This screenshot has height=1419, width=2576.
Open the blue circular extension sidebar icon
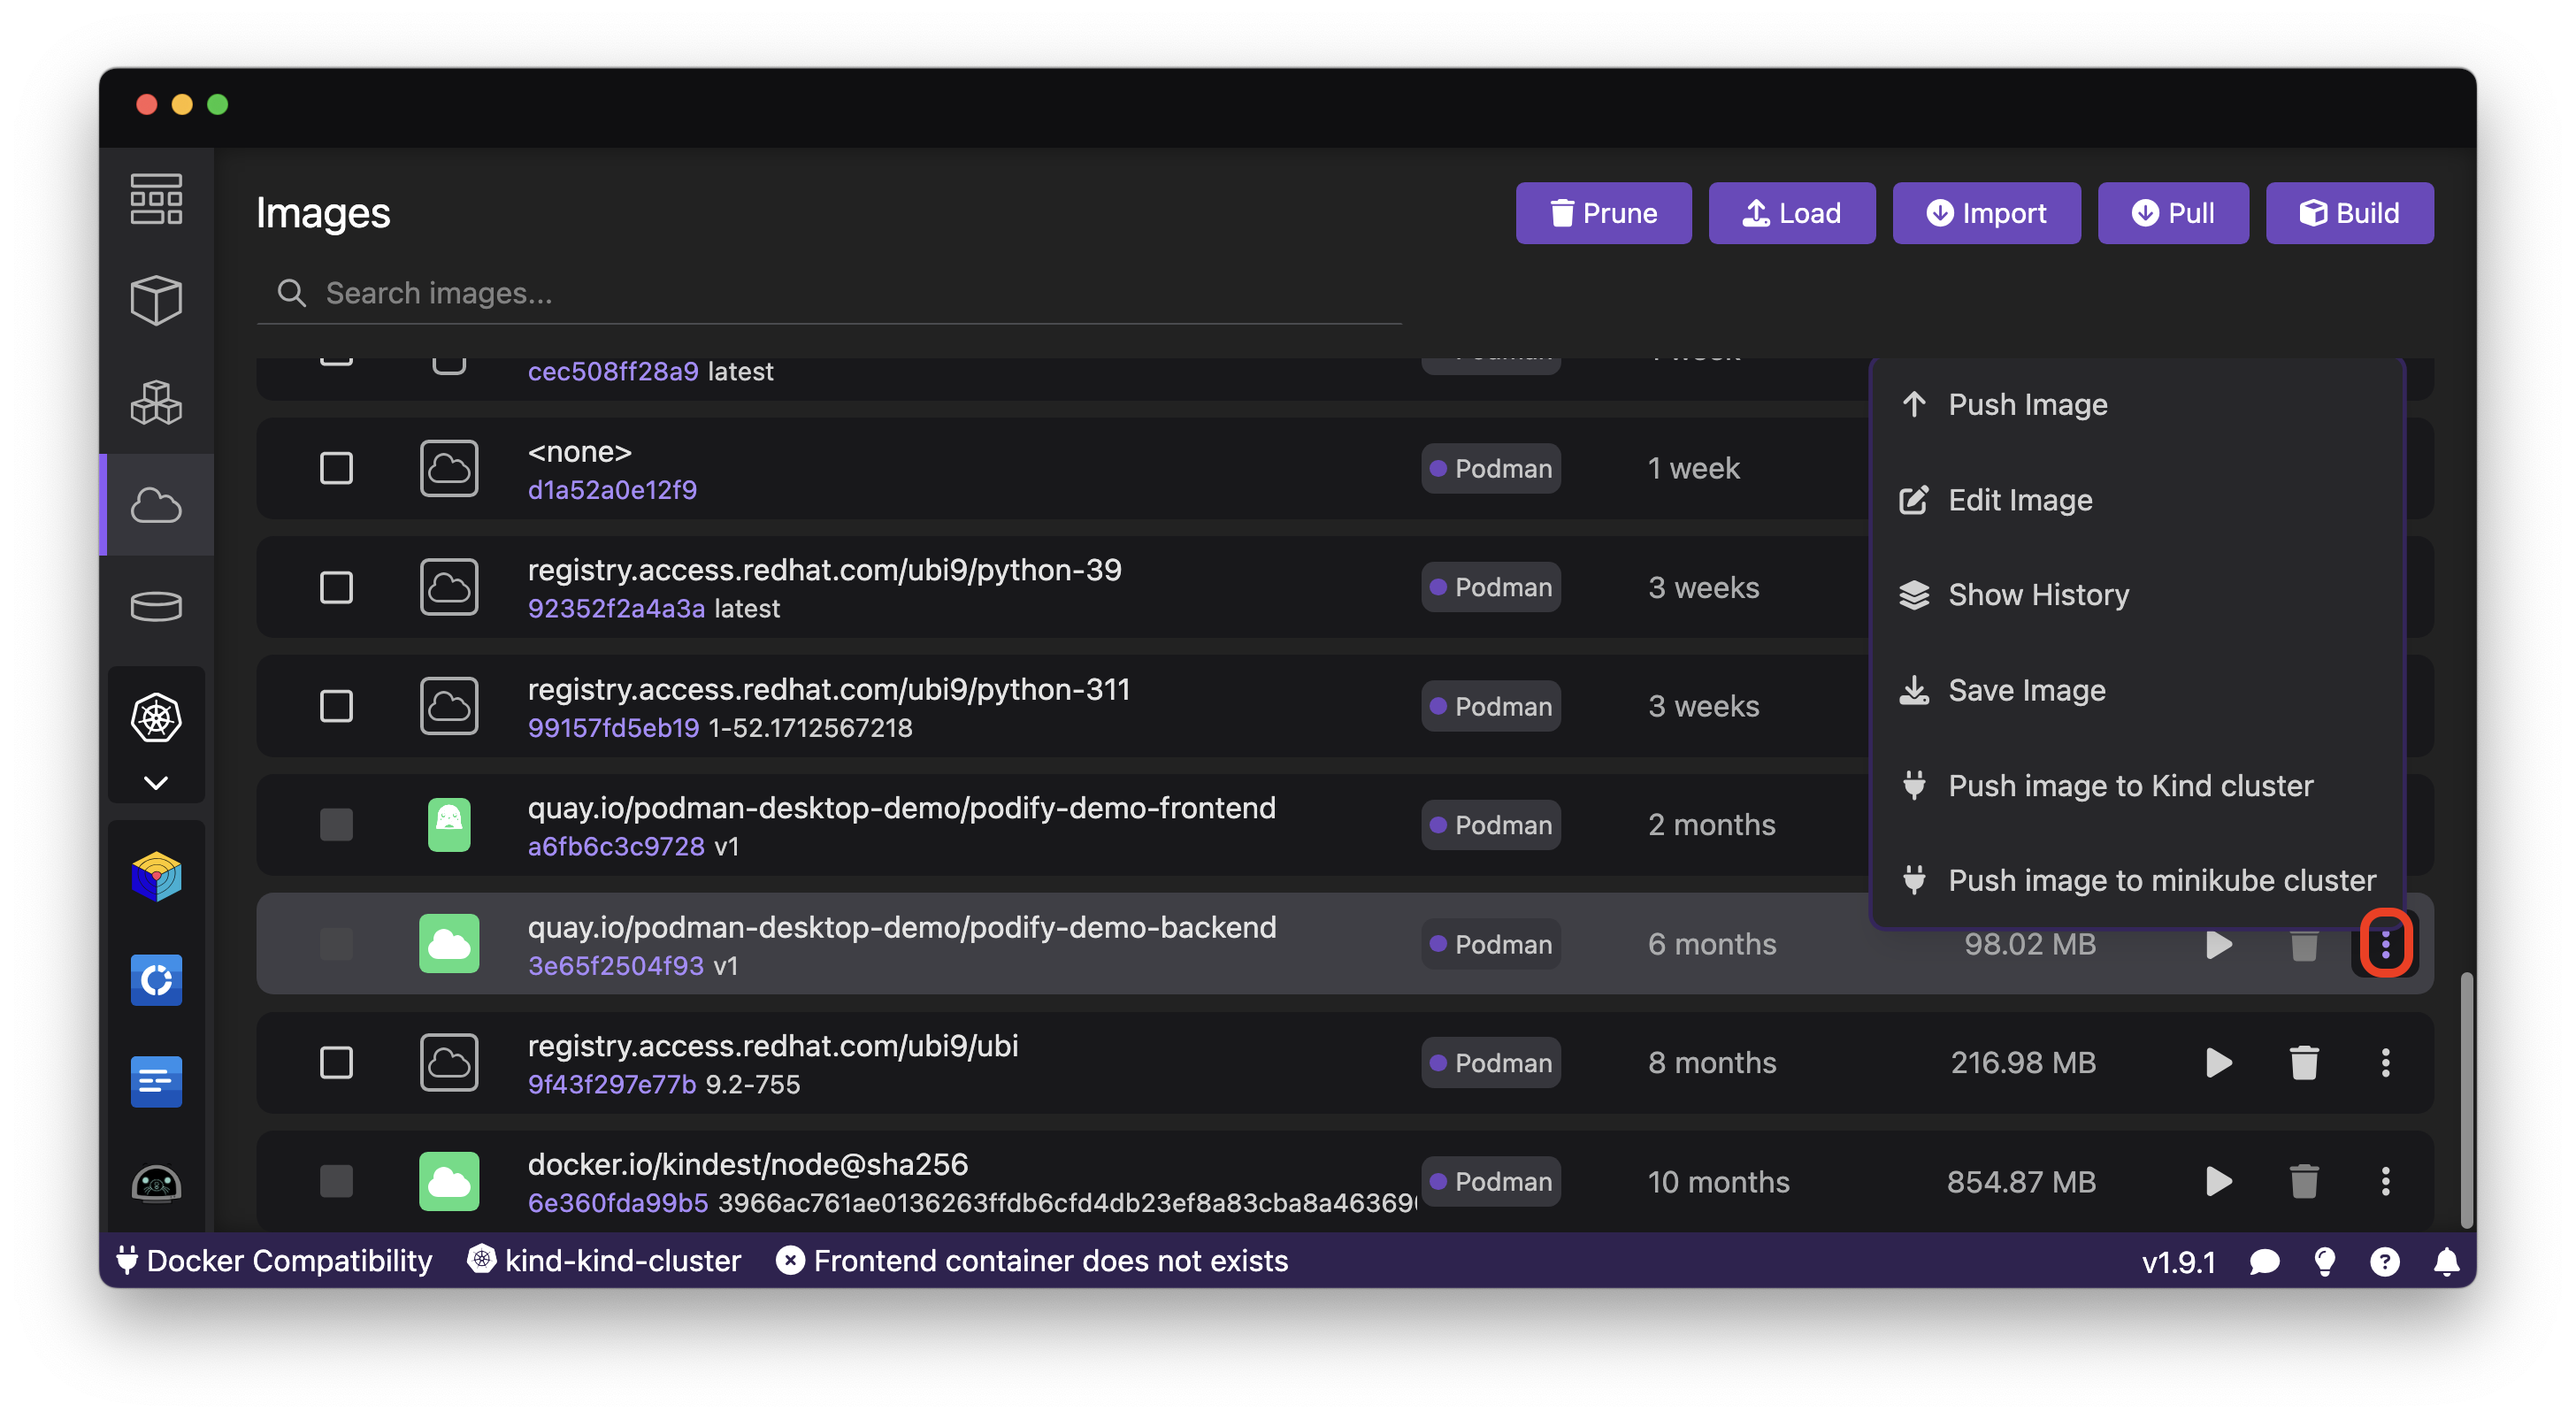point(156,979)
